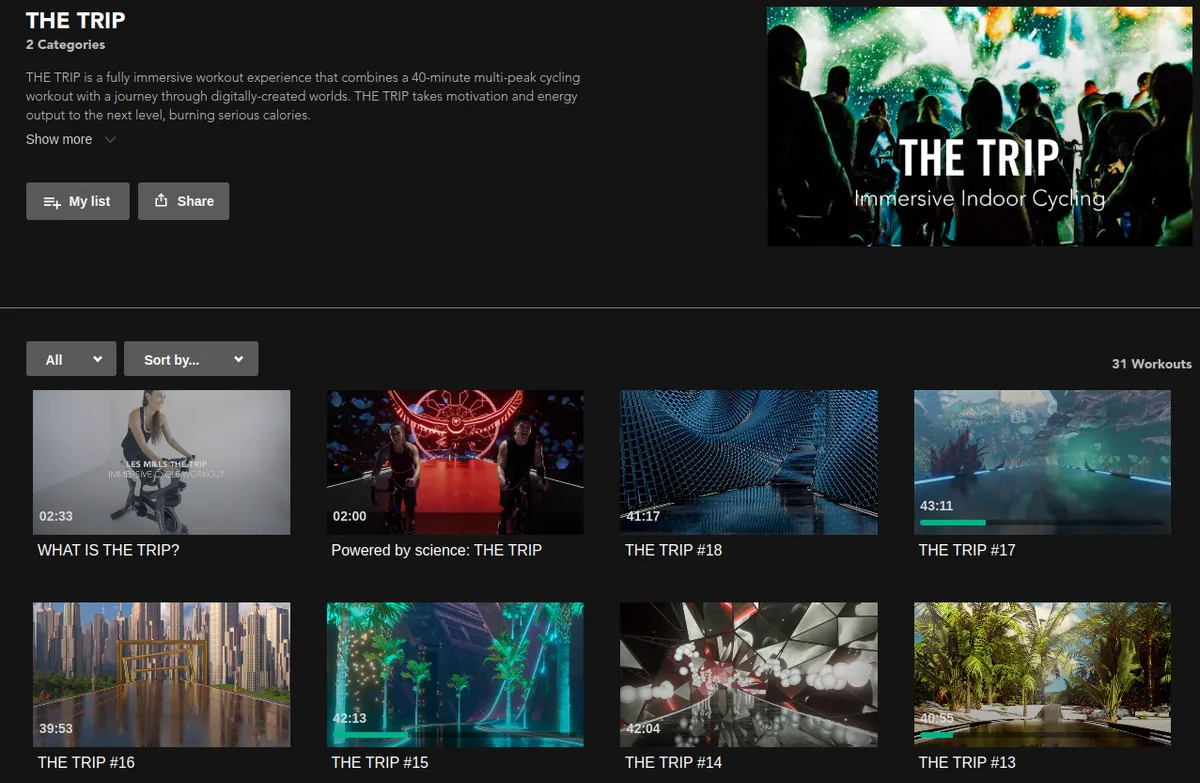
Task: Click the 2 Categories label
Action: pyautogui.click(x=65, y=45)
